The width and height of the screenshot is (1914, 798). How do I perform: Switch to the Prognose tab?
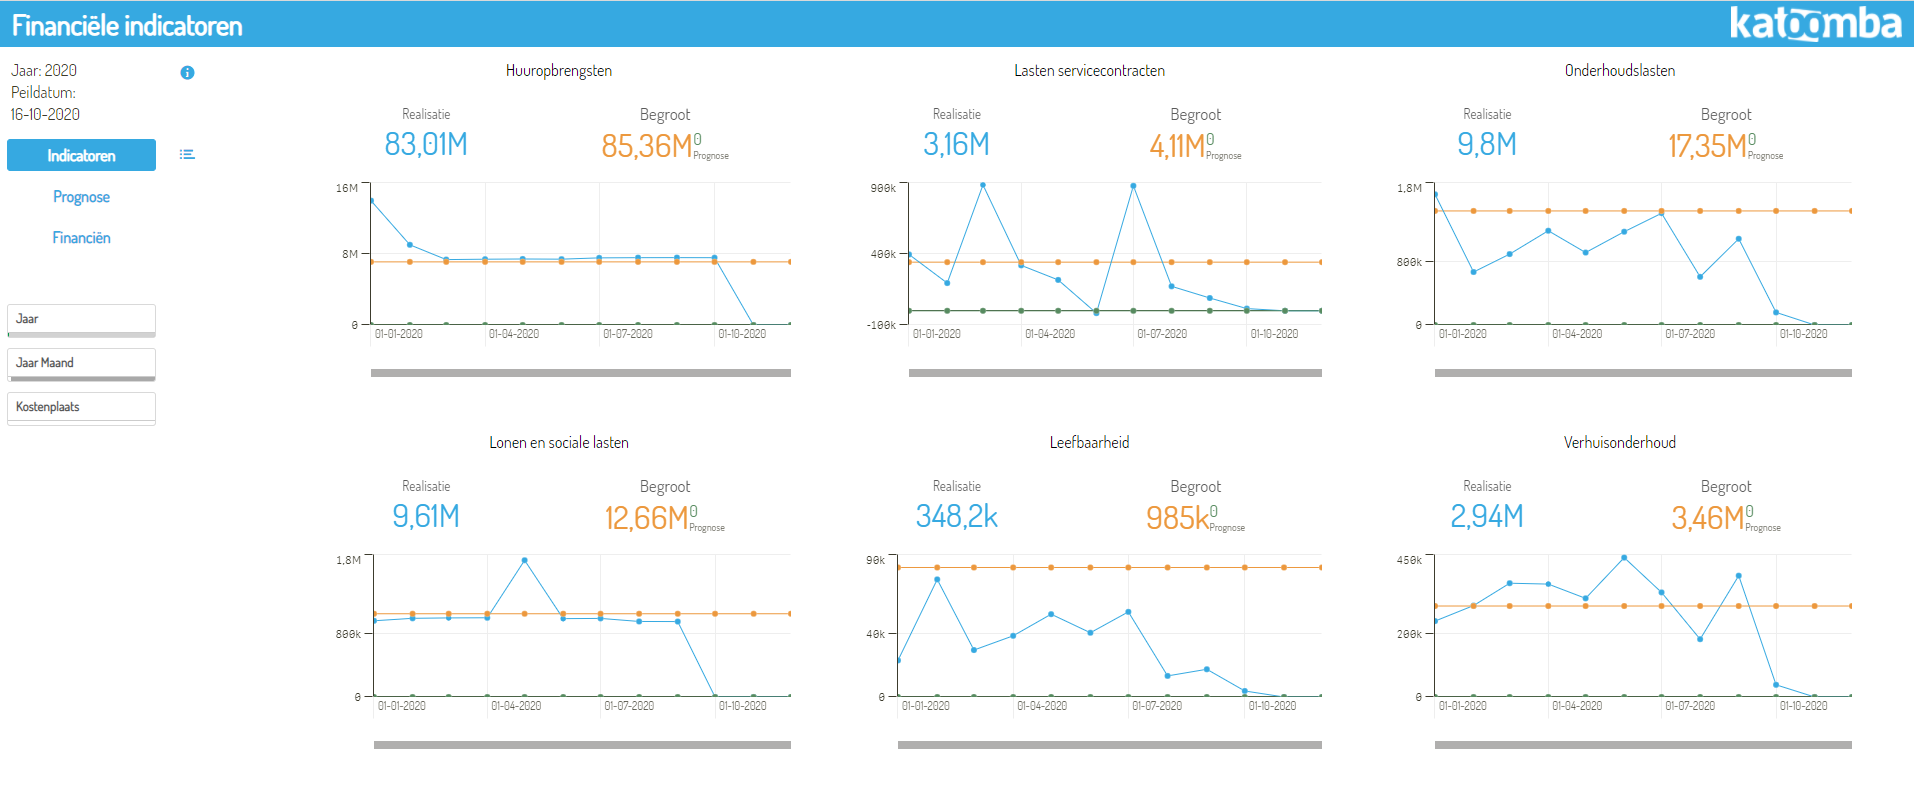pyautogui.click(x=81, y=197)
